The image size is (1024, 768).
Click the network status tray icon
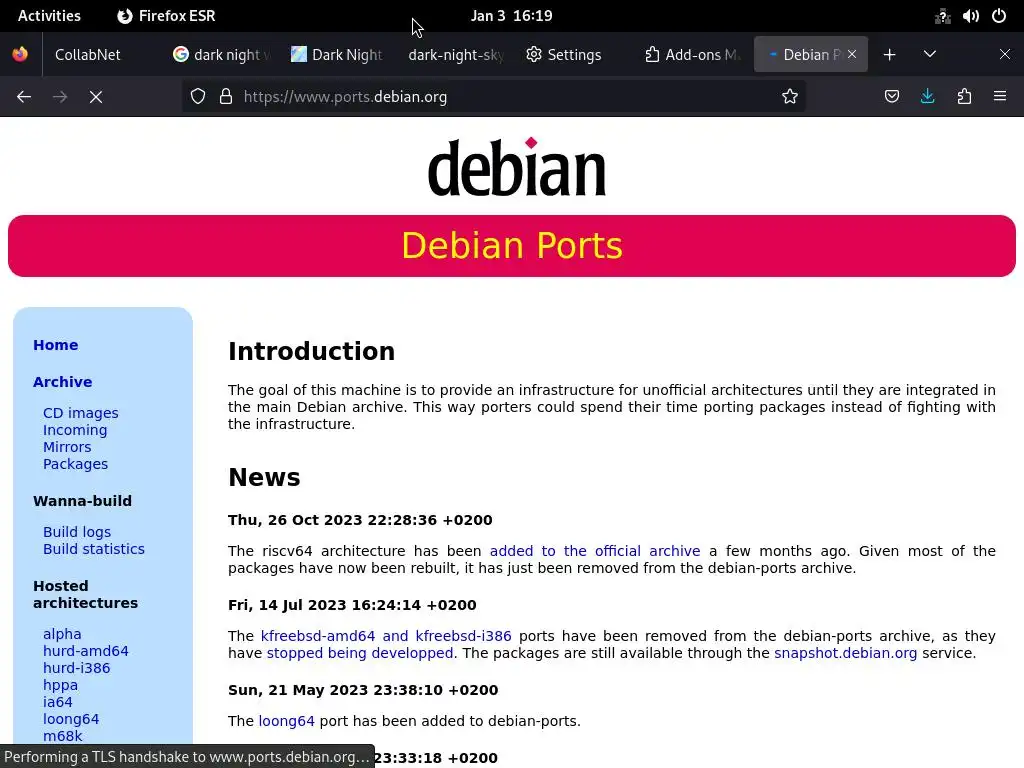click(942, 16)
